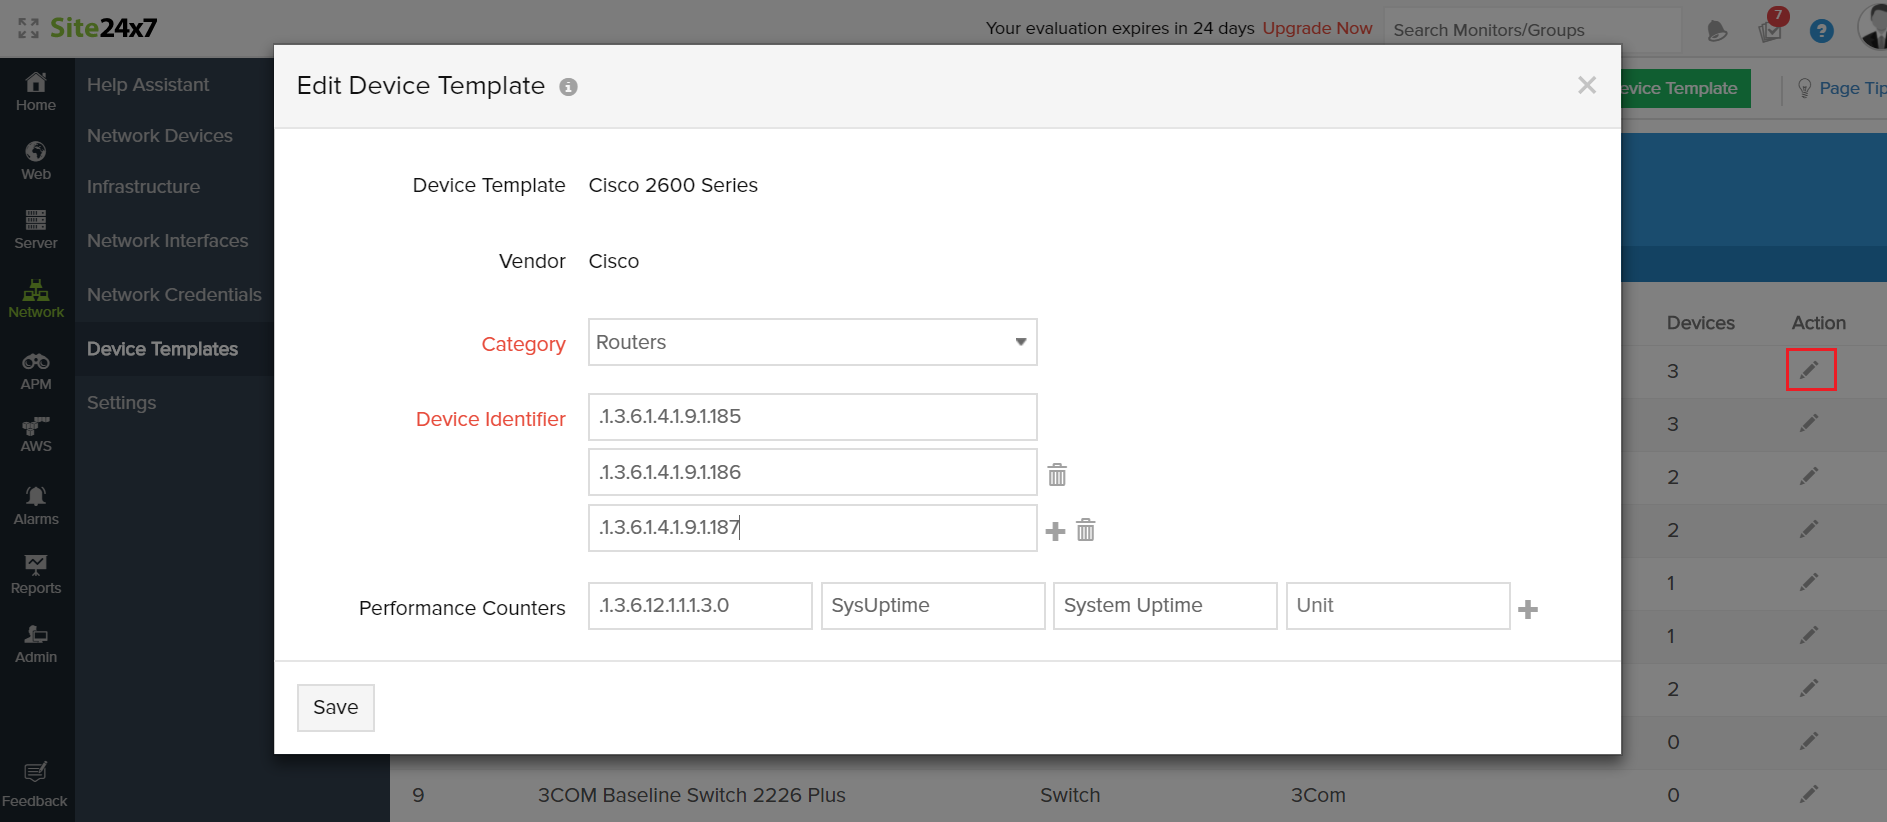Click the device identifier field ending 187
The height and width of the screenshot is (822, 1887).
tap(813, 528)
